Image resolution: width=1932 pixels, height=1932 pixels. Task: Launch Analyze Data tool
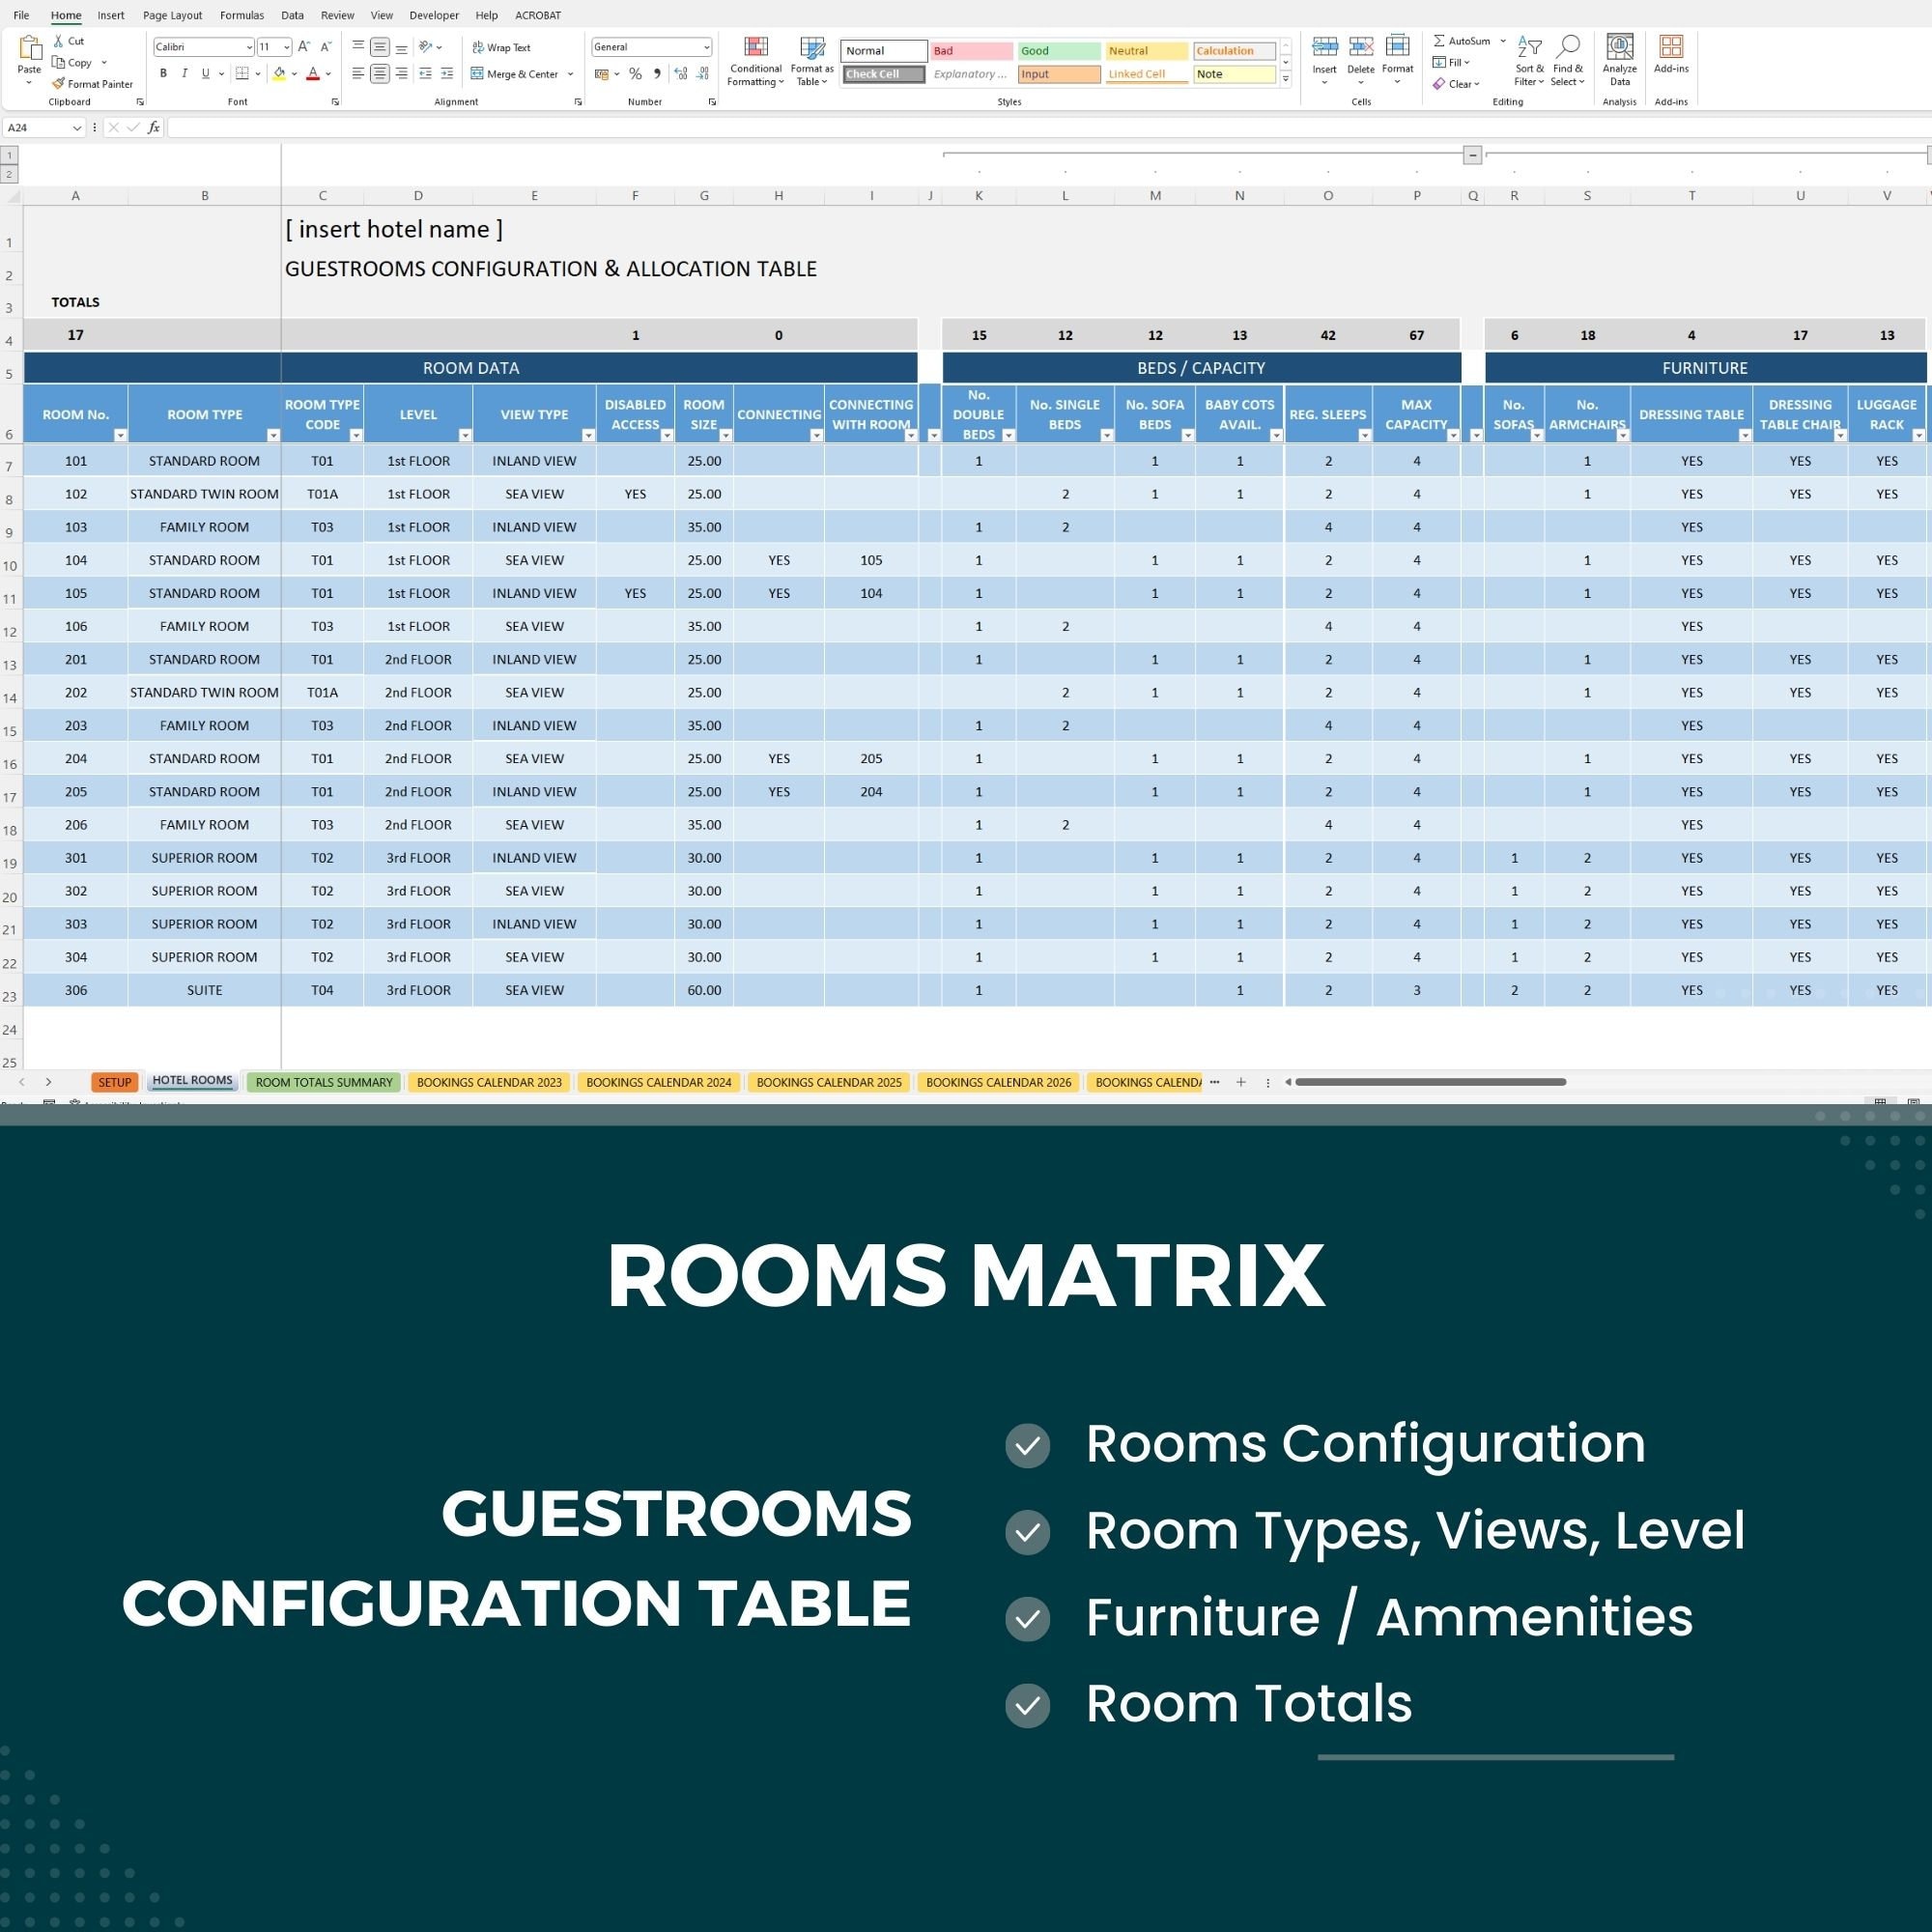click(x=1619, y=55)
